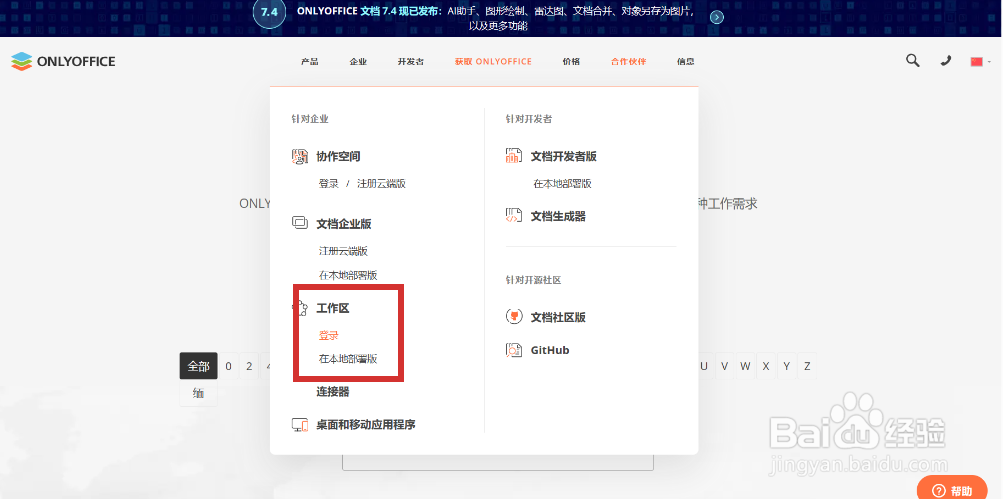Screen dimensions: 1003x499
Task: Click the 协作空间 heading link
Action: coord(338,156)
